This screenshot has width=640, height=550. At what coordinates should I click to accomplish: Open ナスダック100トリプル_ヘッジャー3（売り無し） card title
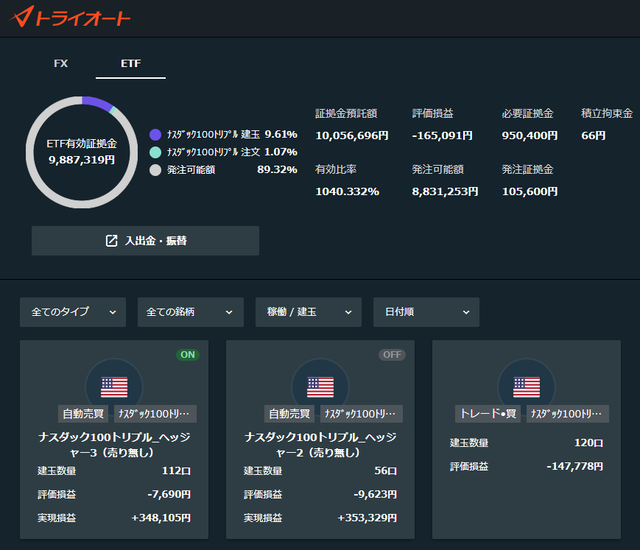pyautogui.click(x=114, y=445)
